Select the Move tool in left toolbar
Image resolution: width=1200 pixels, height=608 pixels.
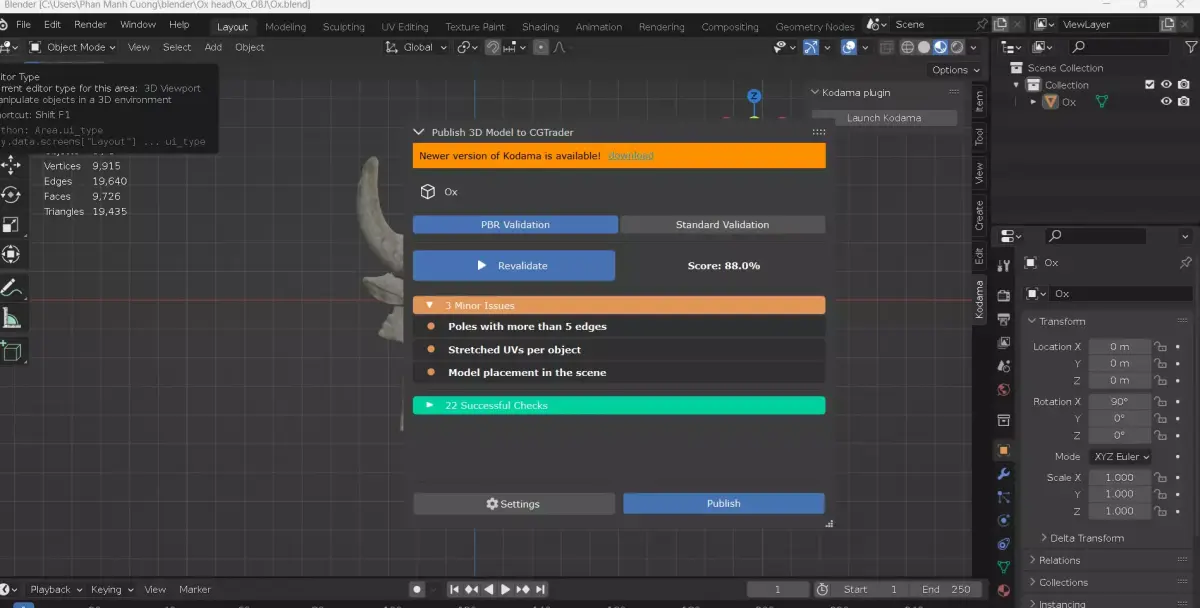(11, 165)
